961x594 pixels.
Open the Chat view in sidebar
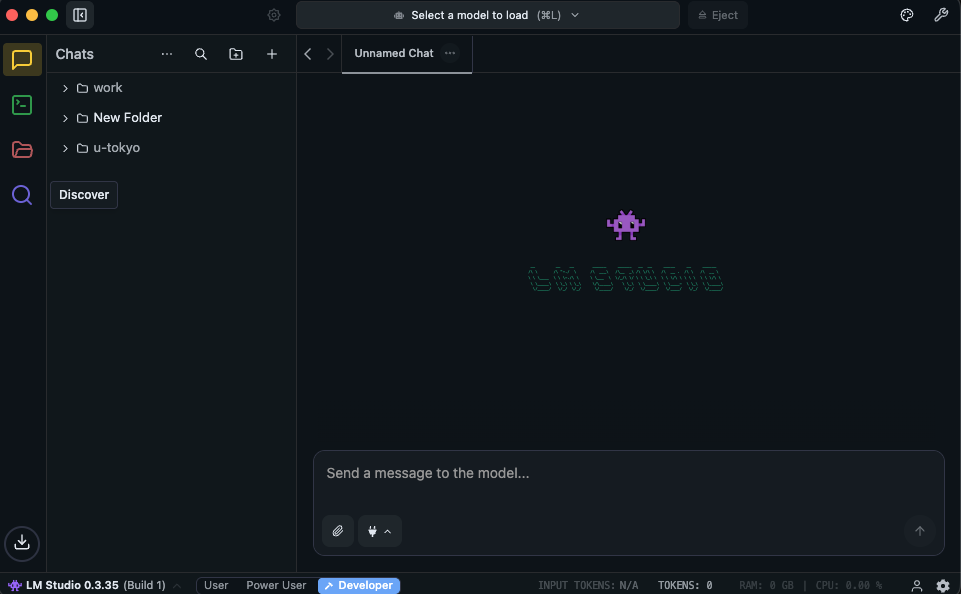click(22, 59)
